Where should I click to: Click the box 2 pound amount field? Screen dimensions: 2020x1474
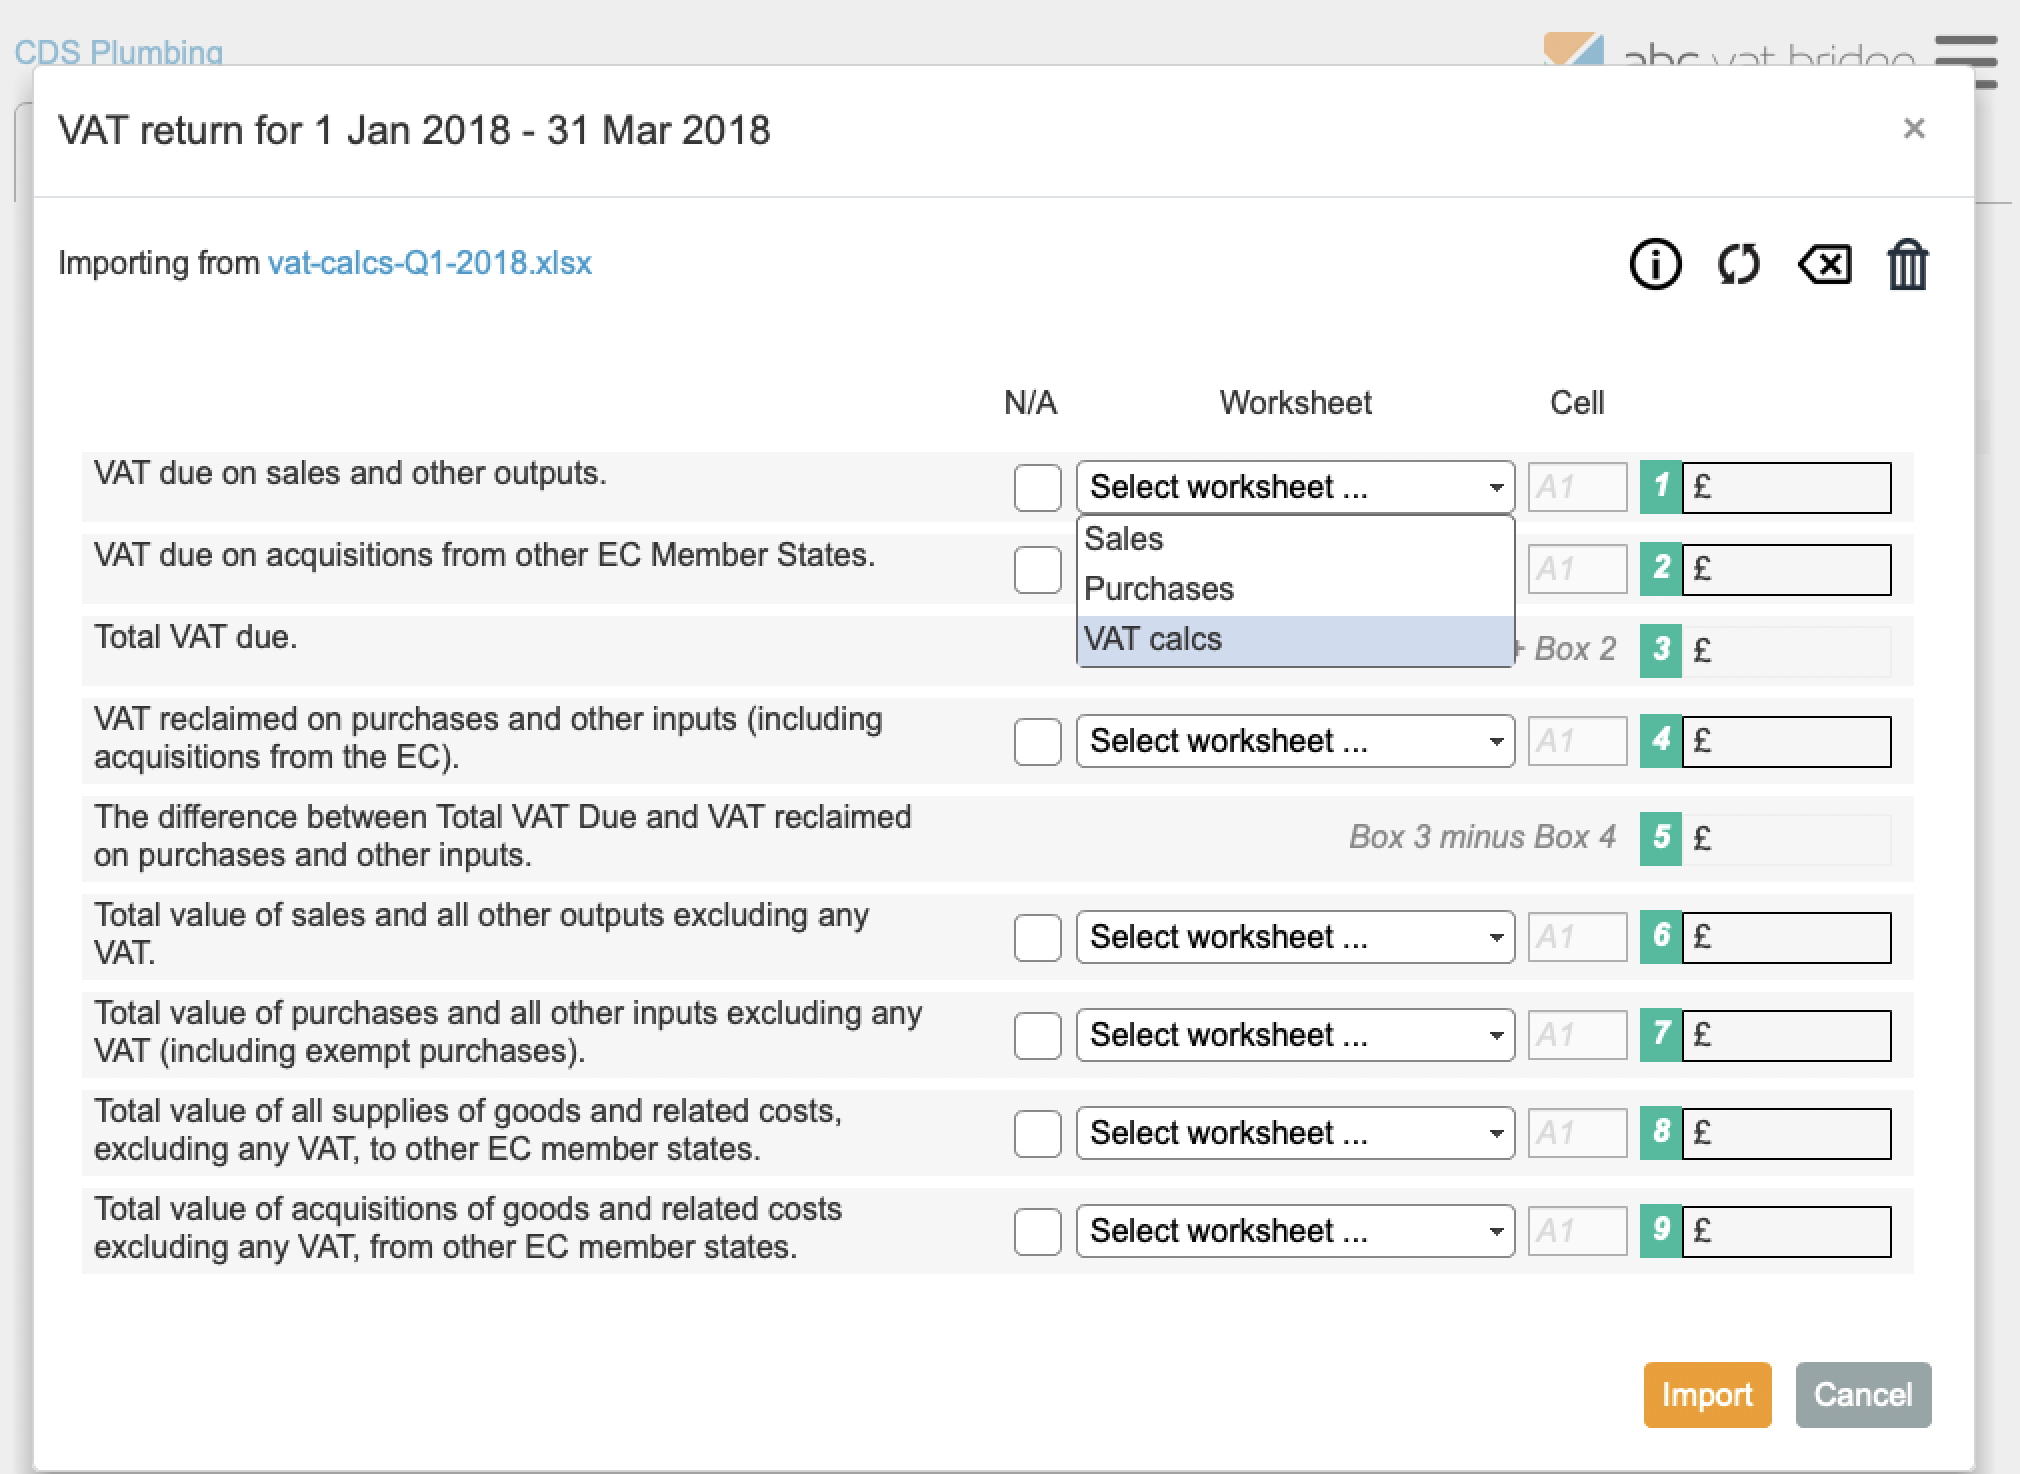[1787, 569]
